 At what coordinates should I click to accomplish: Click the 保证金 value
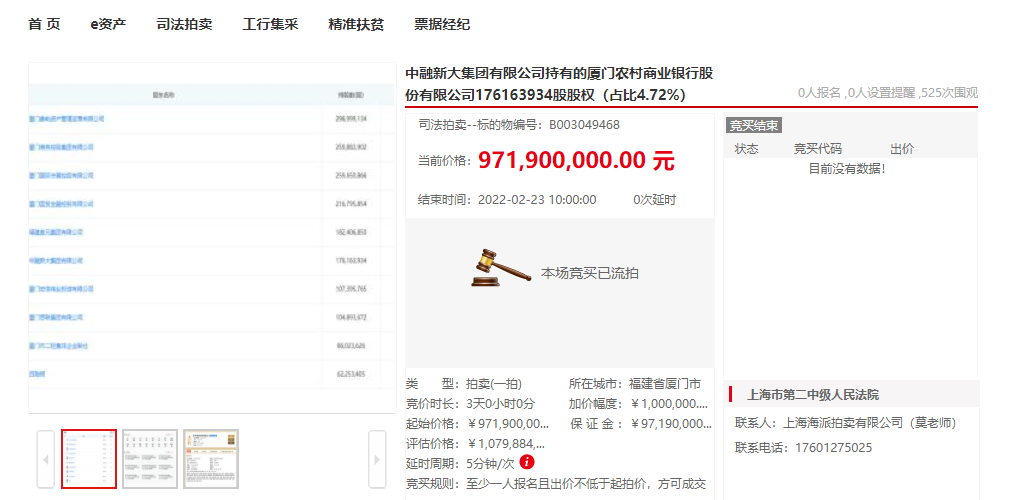671,424
